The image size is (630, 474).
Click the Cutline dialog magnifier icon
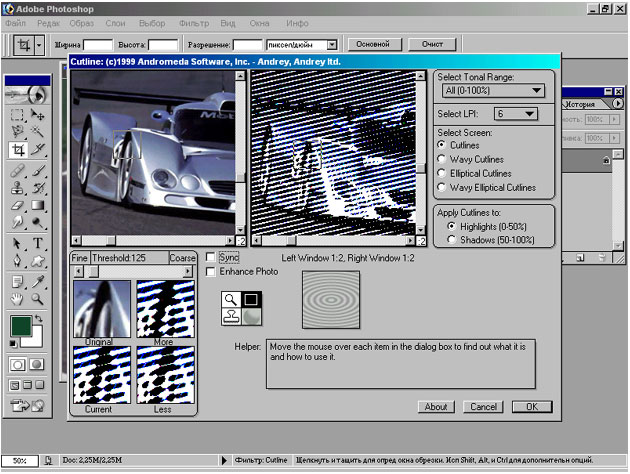point(231,299)
